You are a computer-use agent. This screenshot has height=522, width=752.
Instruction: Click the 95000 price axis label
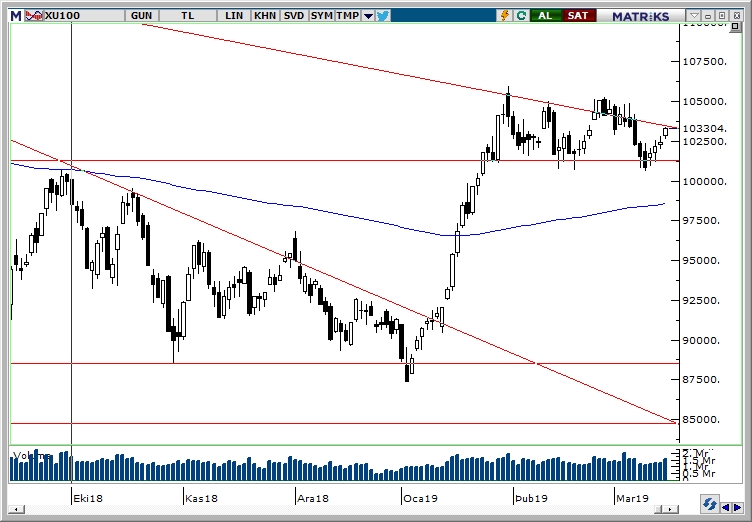pyautogui.click(x=701, y=261)
